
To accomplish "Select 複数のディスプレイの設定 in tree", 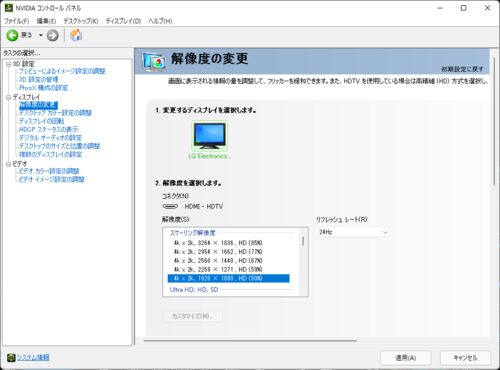I will (x=50, y=154).
